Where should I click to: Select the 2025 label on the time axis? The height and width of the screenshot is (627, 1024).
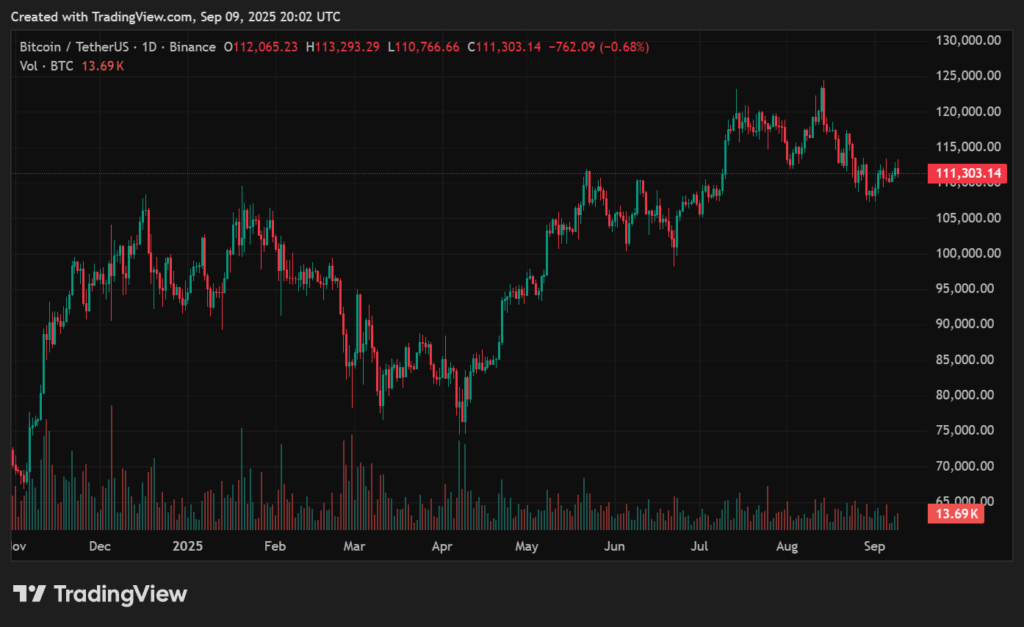click(x=187, y=547)
